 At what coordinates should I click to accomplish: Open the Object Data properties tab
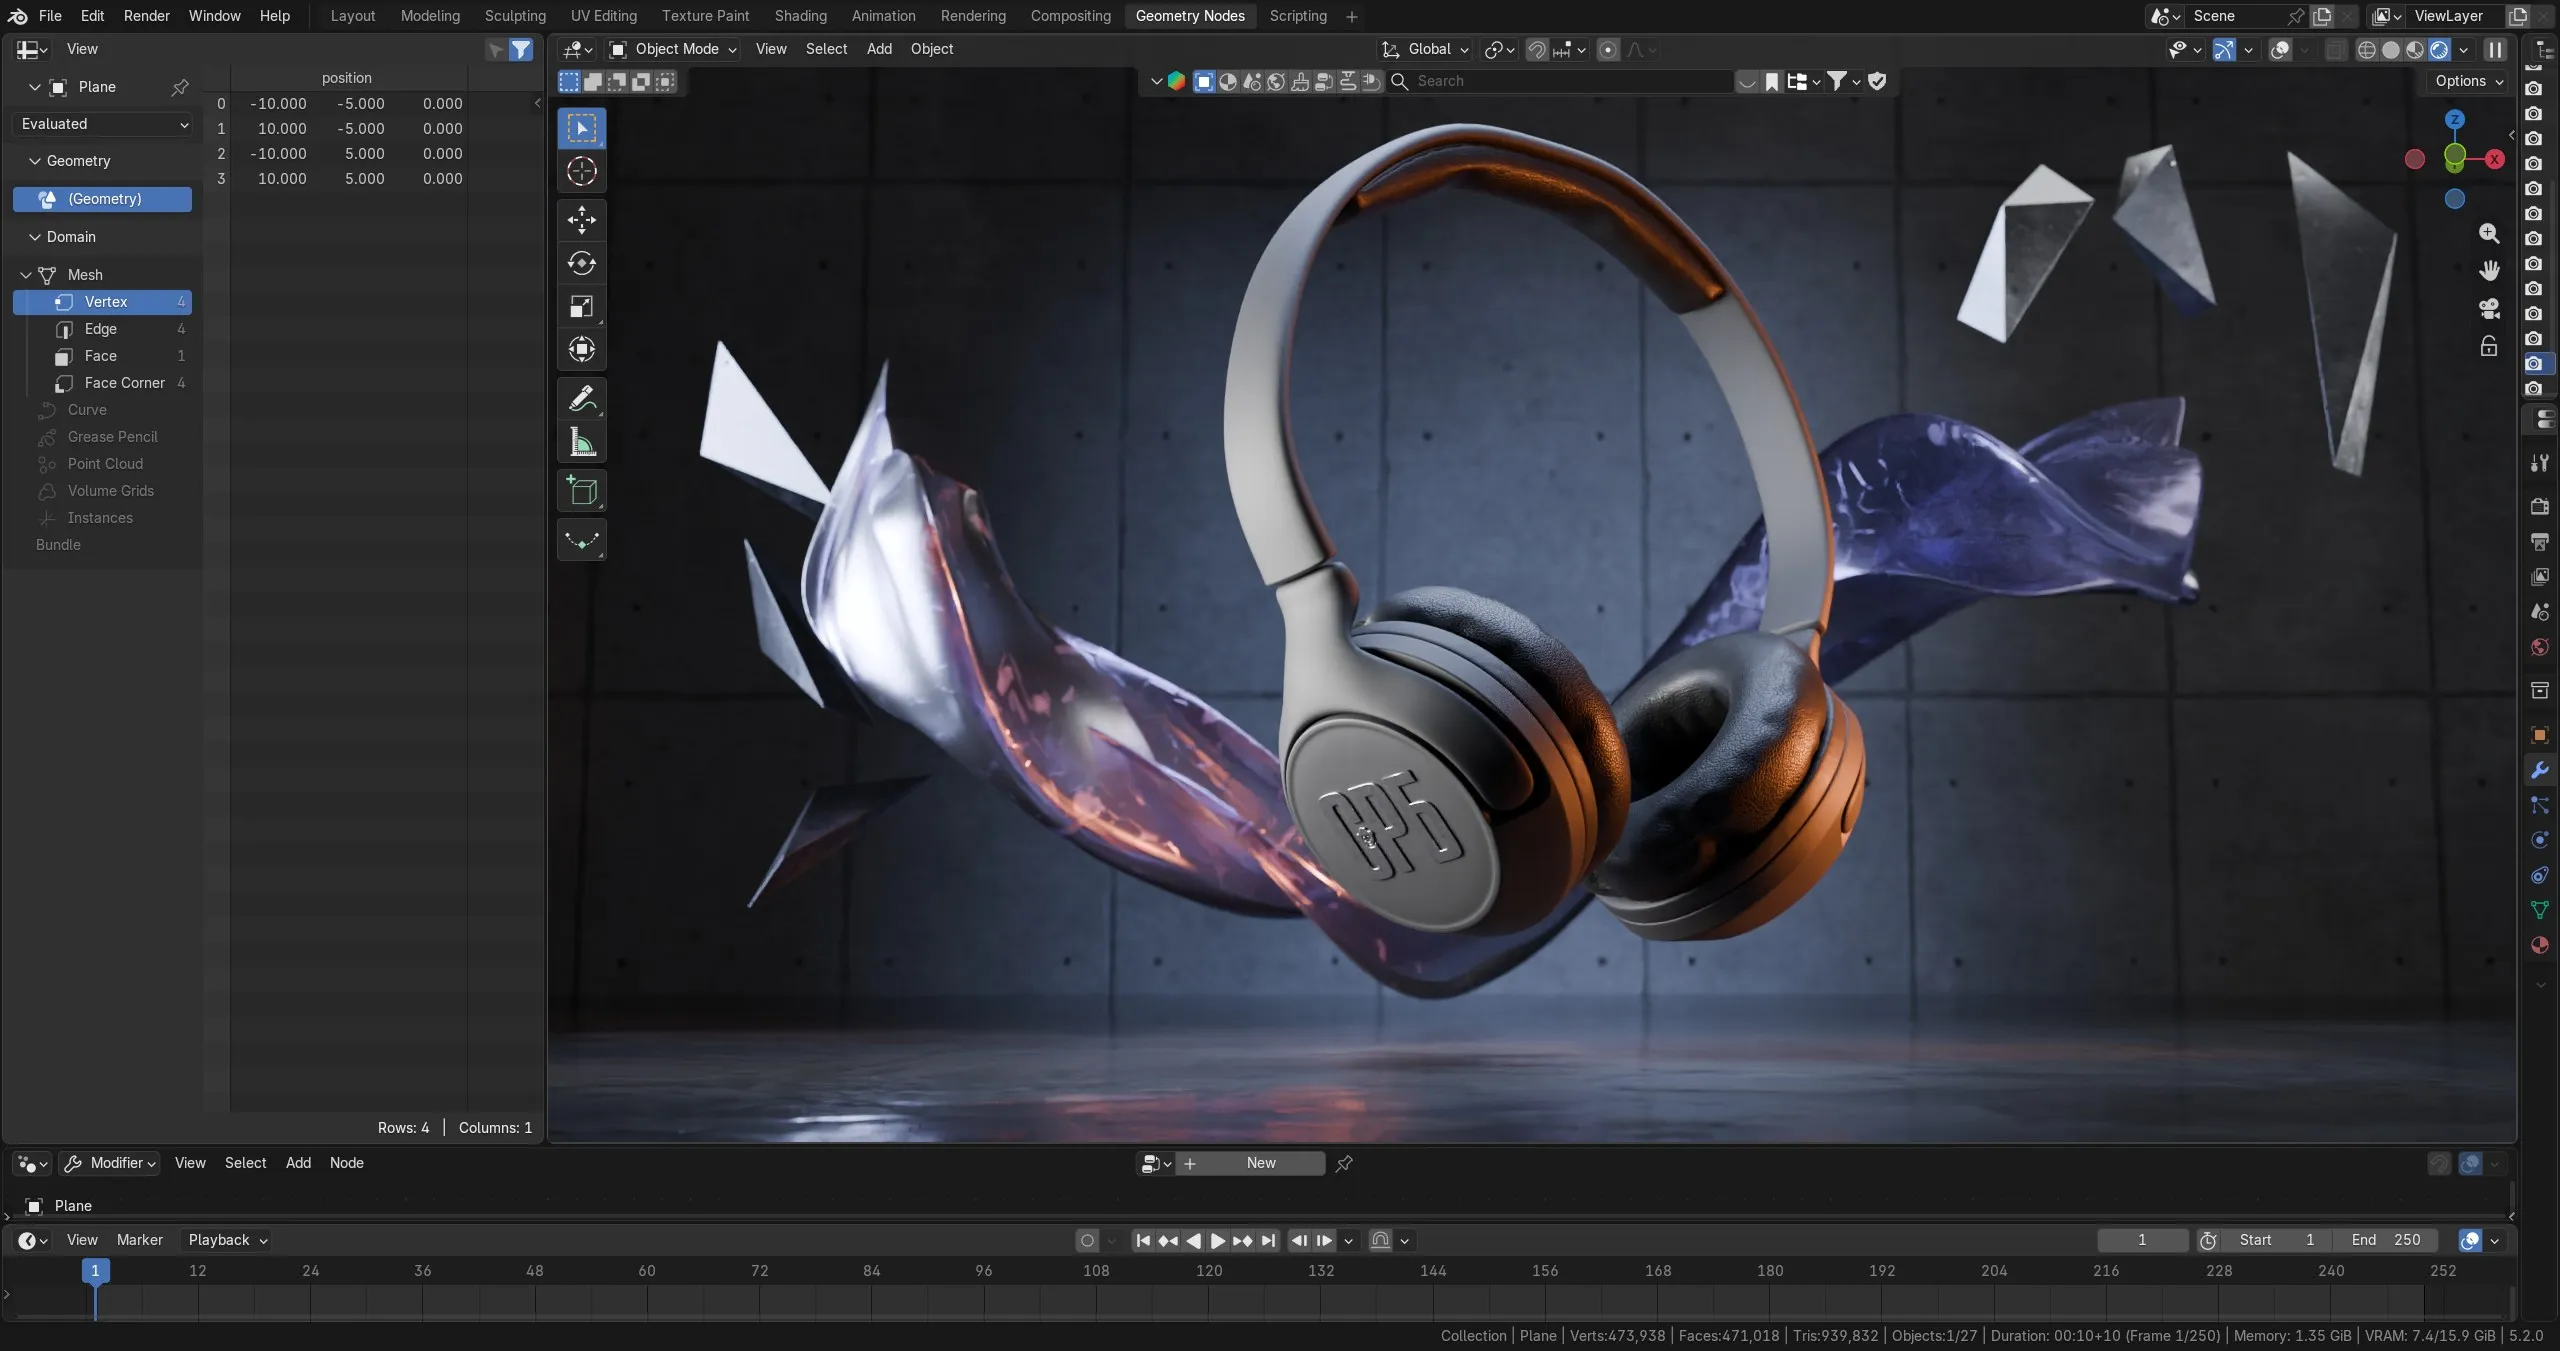(x=2539, y=909)
